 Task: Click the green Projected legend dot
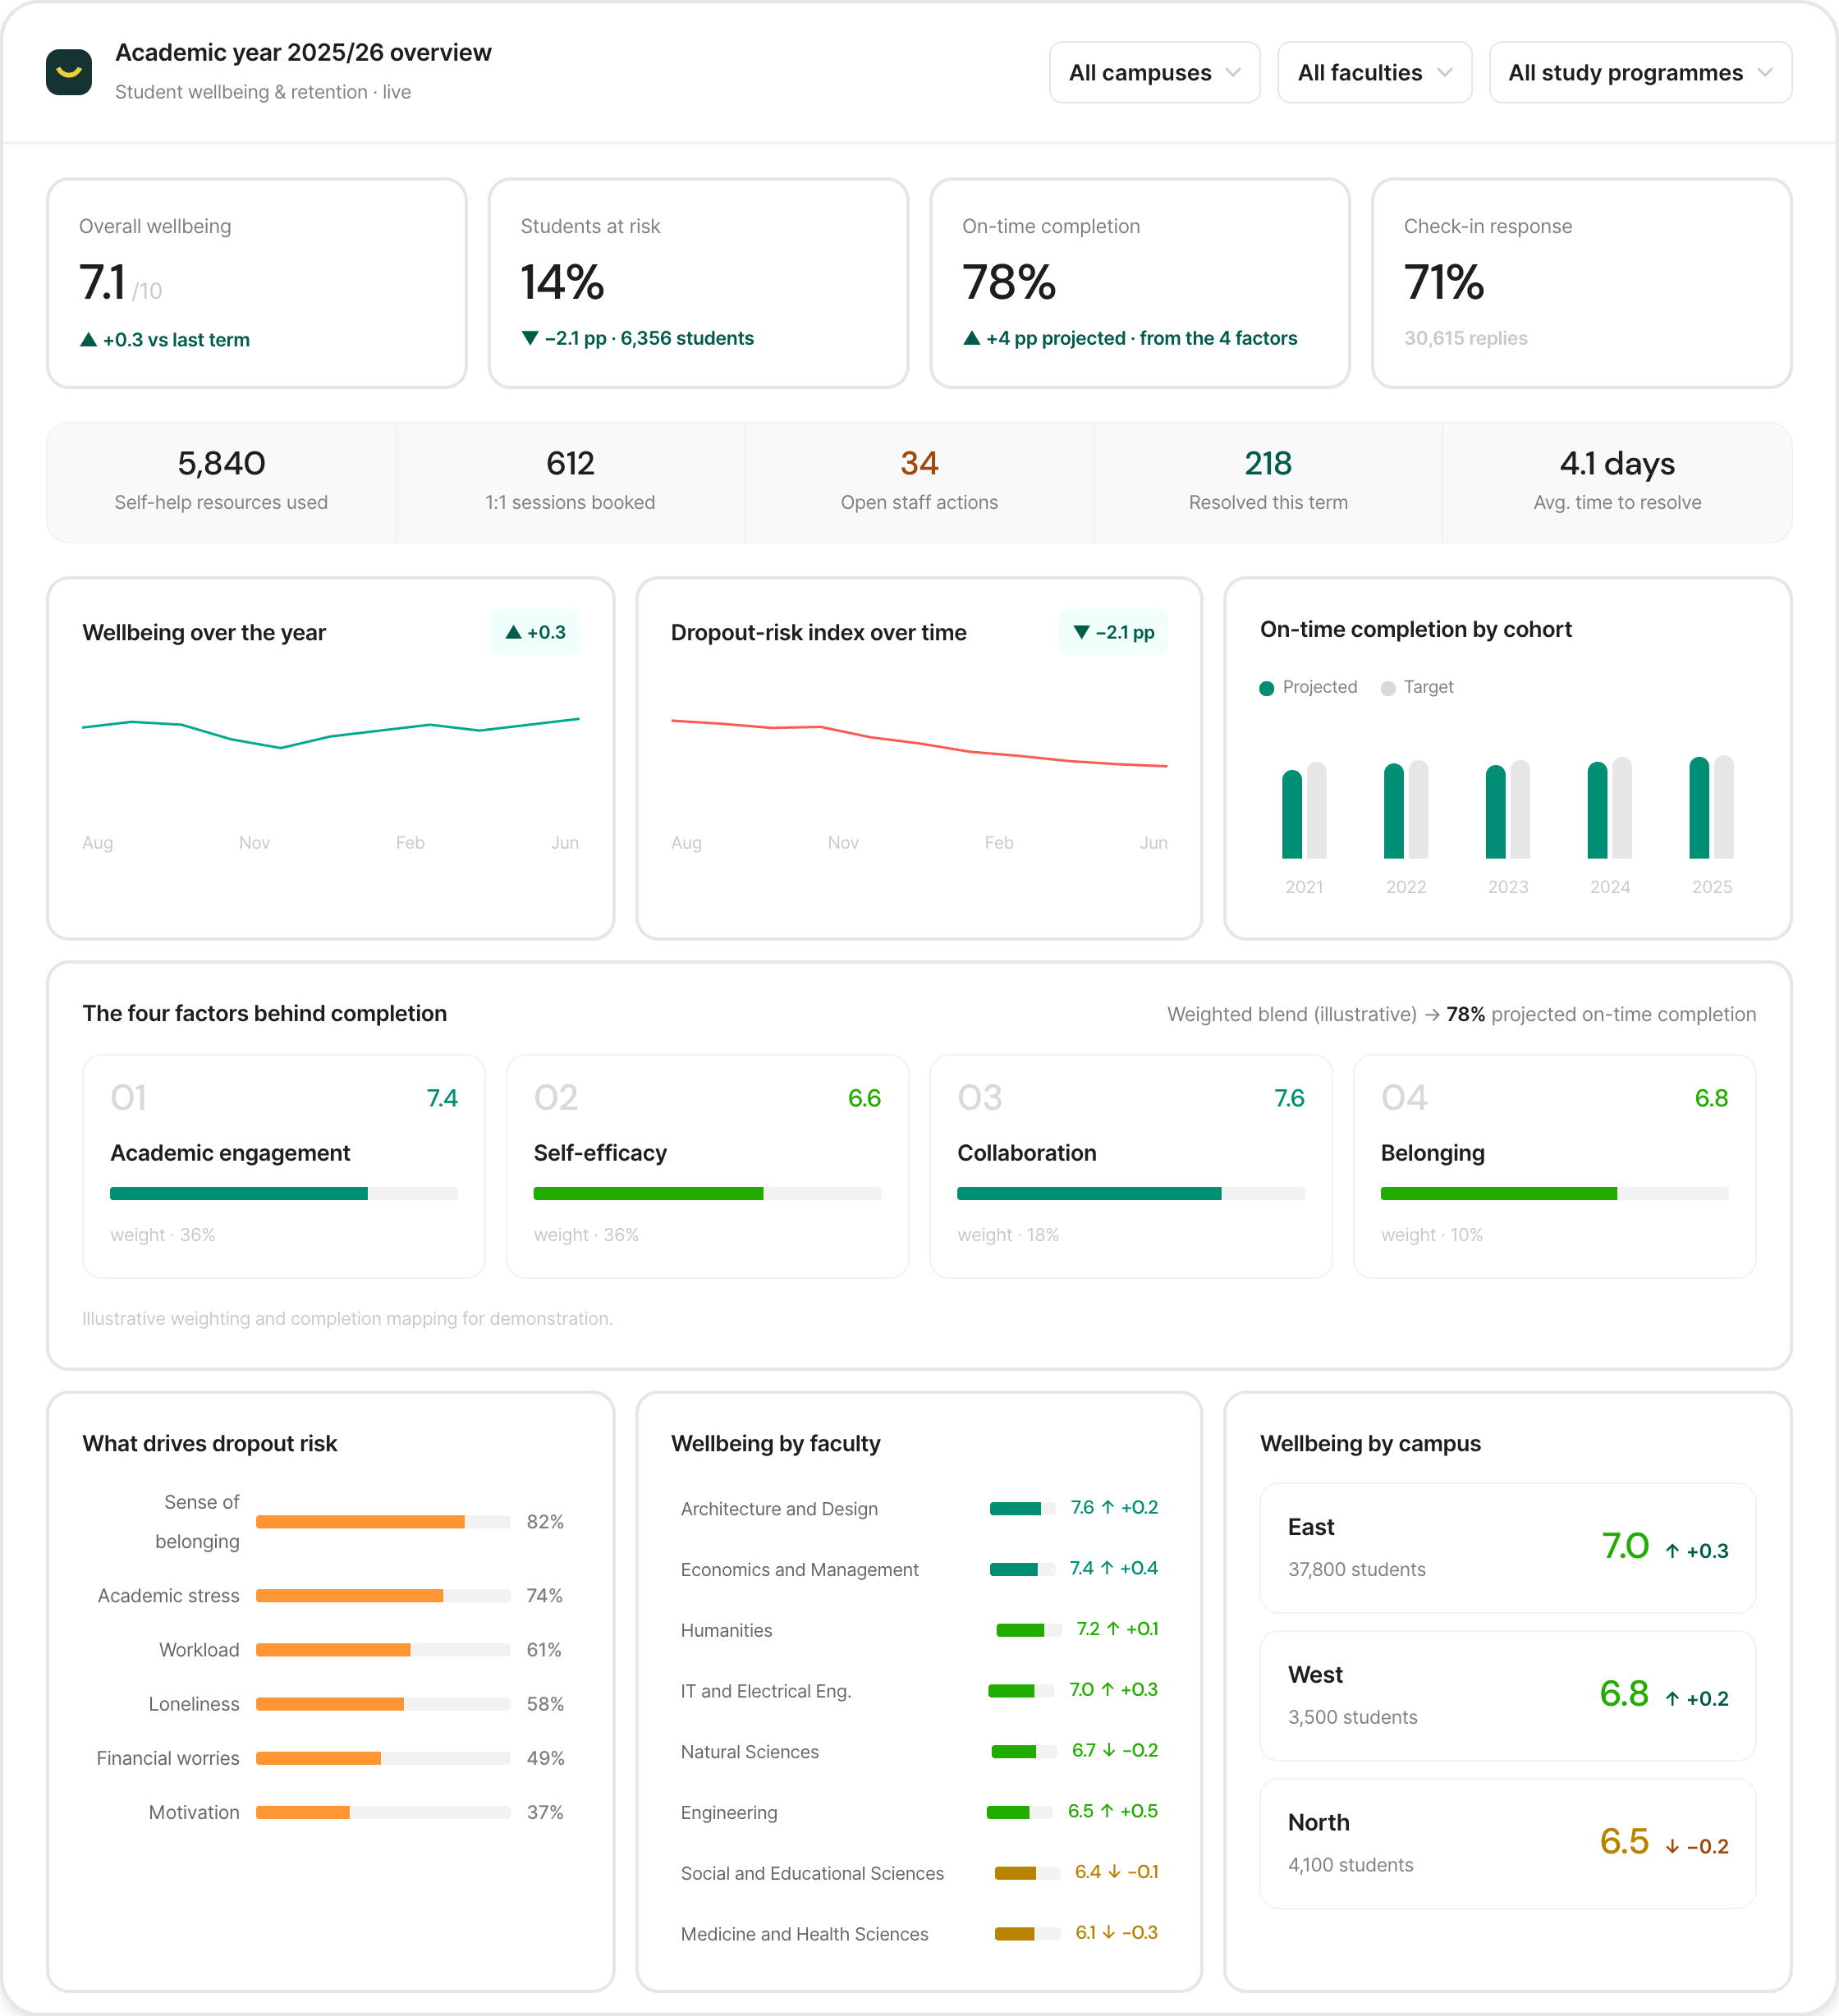pos(1266,688)
